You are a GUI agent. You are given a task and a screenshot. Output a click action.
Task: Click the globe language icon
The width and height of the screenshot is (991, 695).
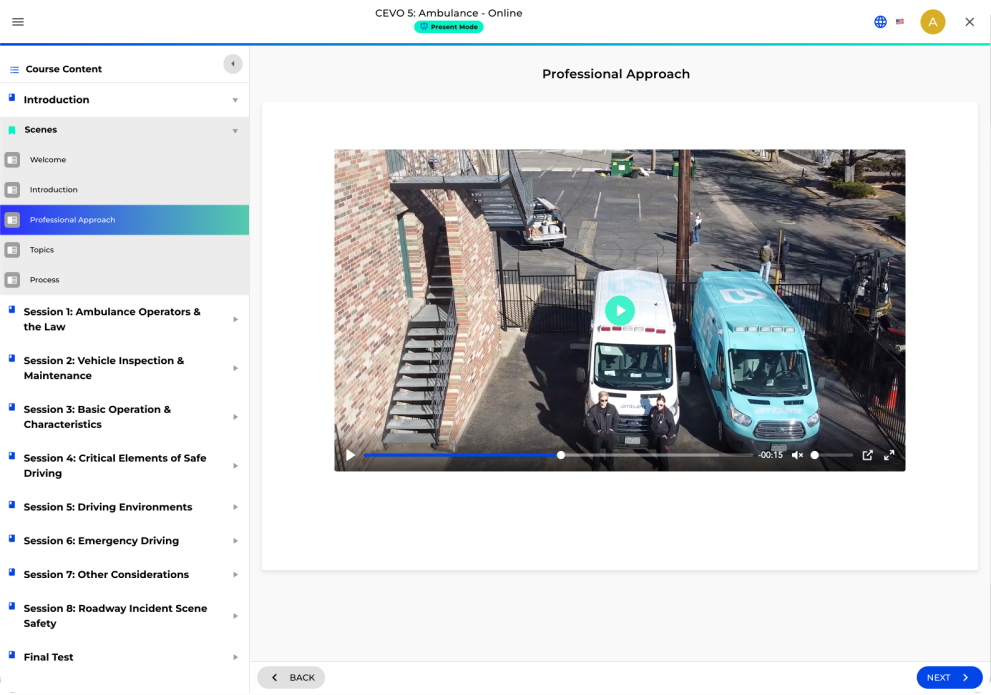[x=880, y=22]
